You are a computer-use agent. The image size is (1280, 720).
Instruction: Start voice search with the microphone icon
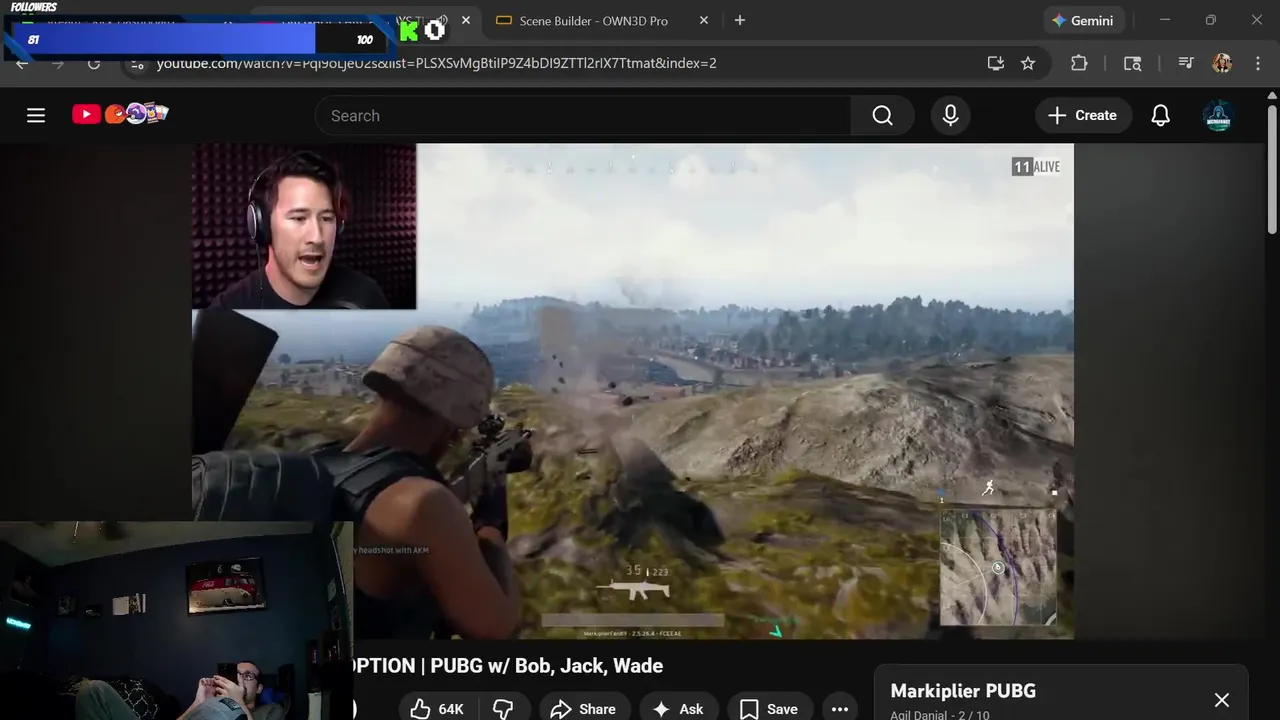(950, 116)
